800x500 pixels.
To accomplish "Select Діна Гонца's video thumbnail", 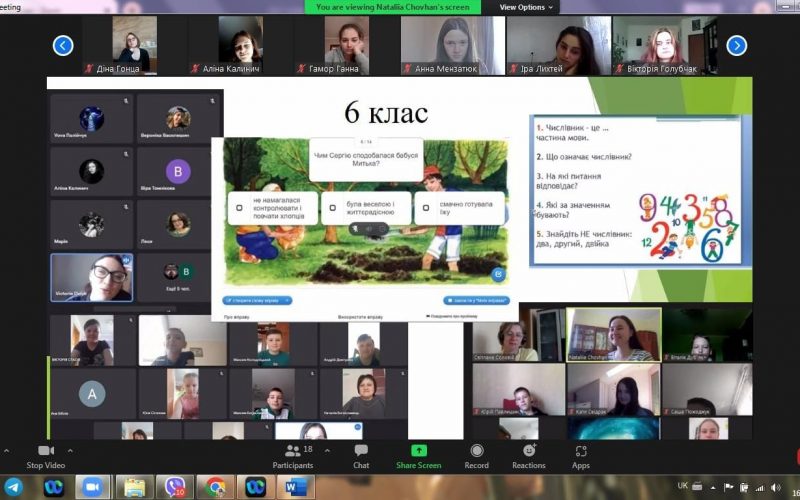I will 134,45.
